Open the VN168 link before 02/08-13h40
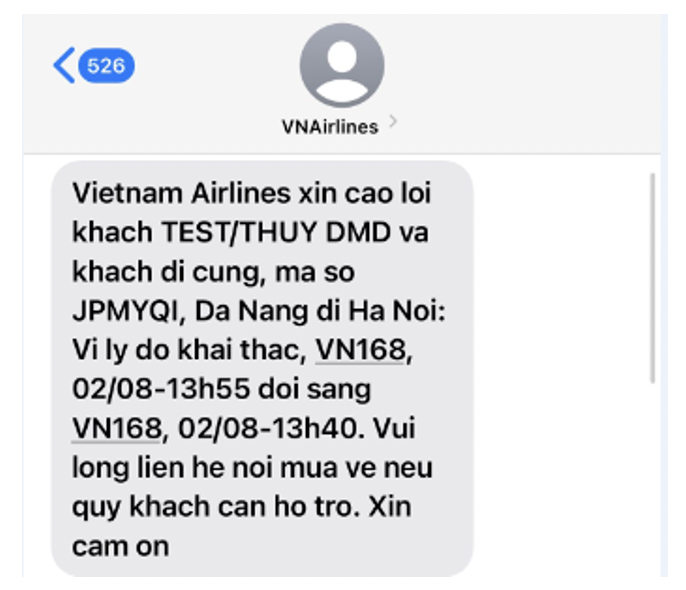This screenshot has height=590, width=686. coord(117,428)
